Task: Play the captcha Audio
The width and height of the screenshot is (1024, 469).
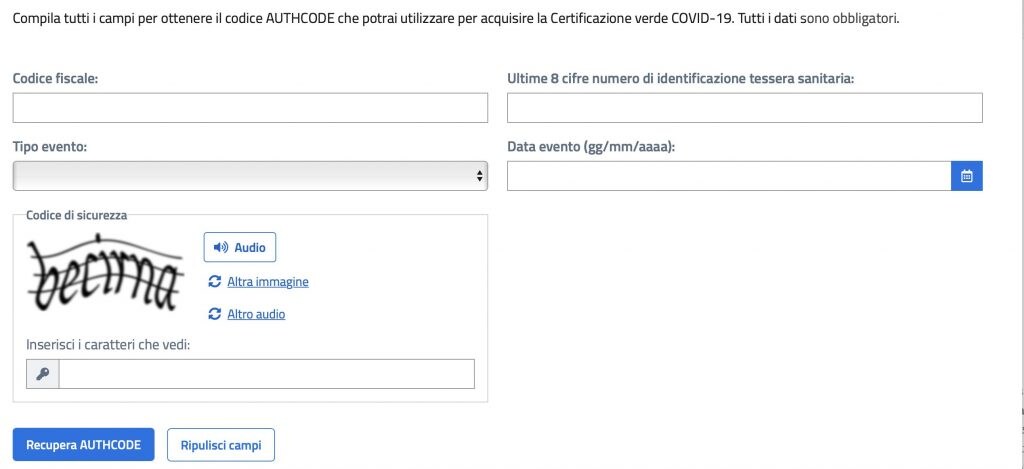Action: [x=240, y=248]
